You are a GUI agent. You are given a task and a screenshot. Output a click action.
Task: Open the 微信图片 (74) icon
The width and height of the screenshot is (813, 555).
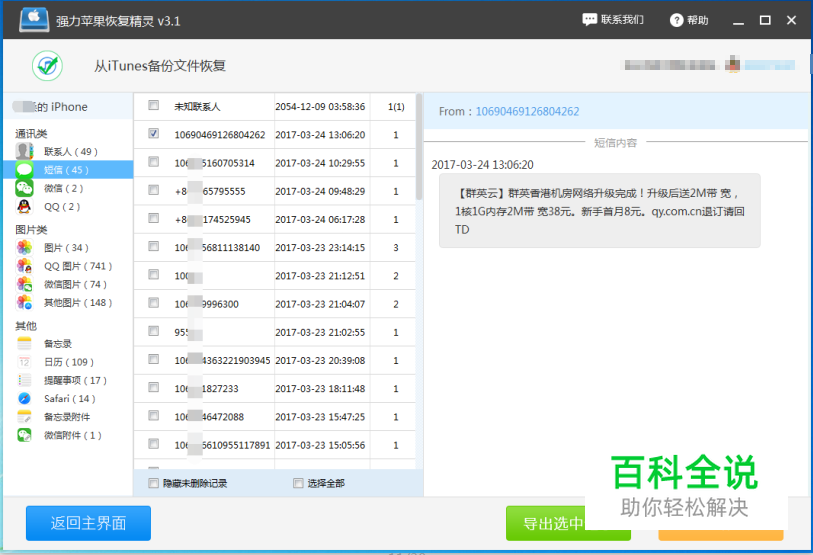pos(24,284)
